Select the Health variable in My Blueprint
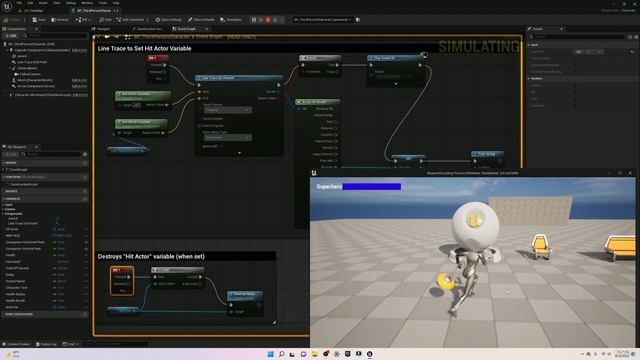Screen dimensions: 640x360 pyautogui.click(x=10, y=255)
